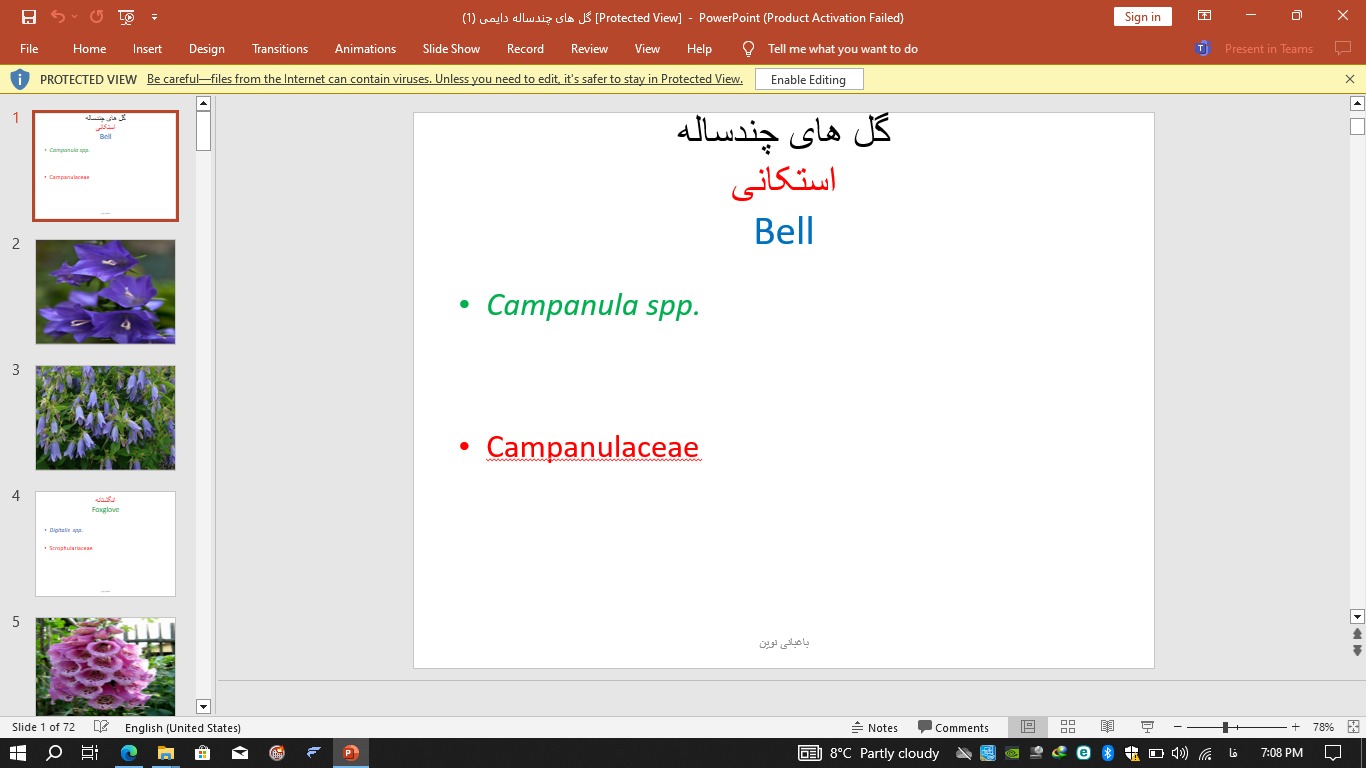This screenshot has height=768, width=1366.
Task: Launch Slide Show from status bar
Action: (x=1147, y=727)
